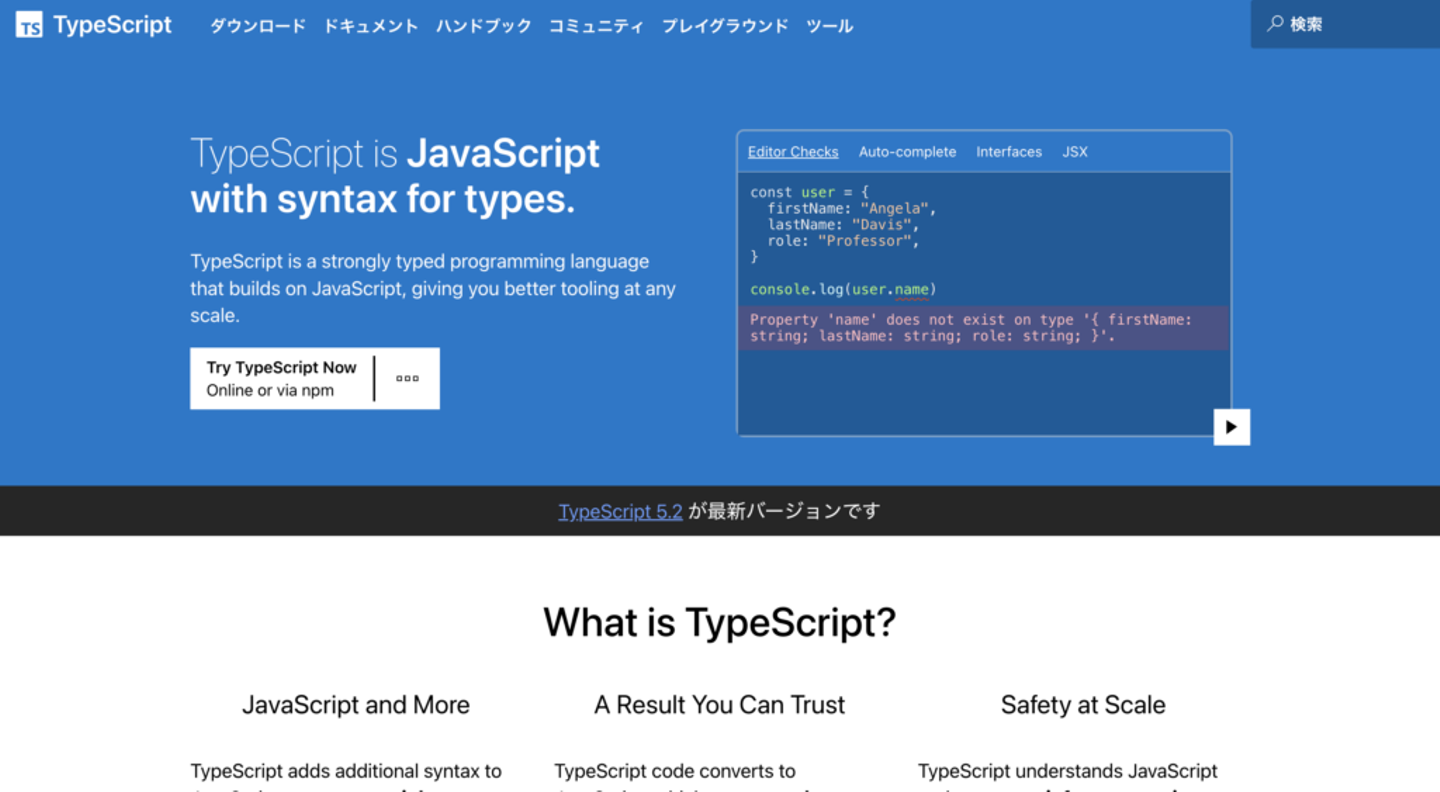This screenshot has width=1440, height=792.
Task: Click the TypeScript wordmark in the header
Action: click(x=113, y=25)
